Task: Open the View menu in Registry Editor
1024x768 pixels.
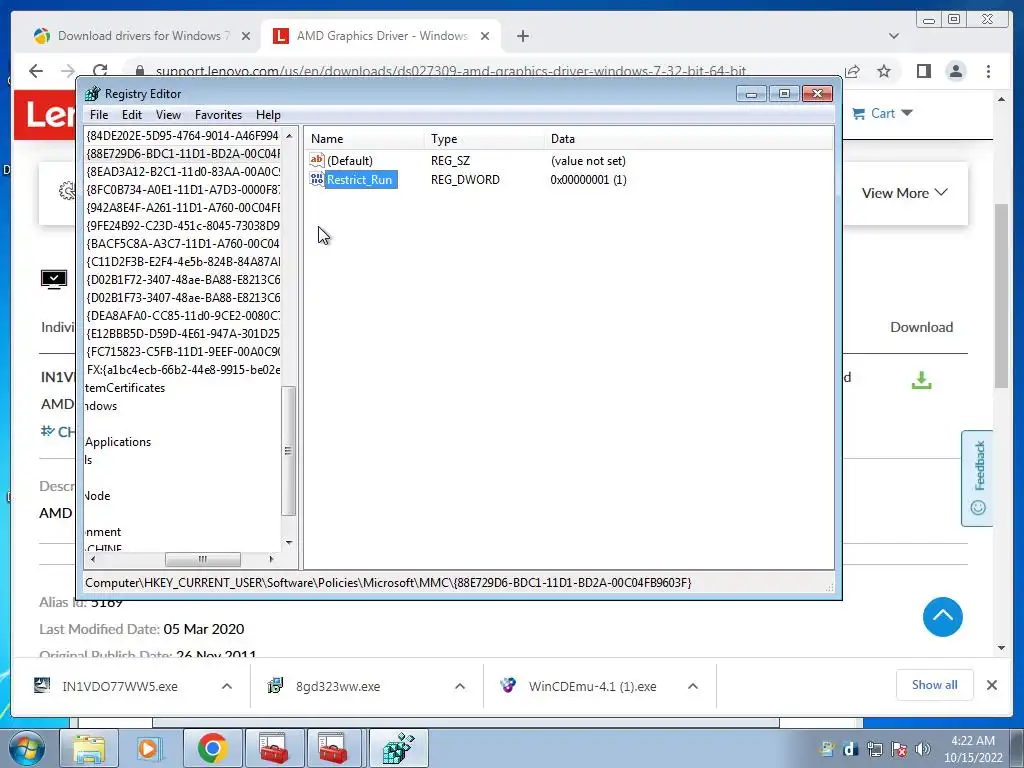Action: pos(168,115)
